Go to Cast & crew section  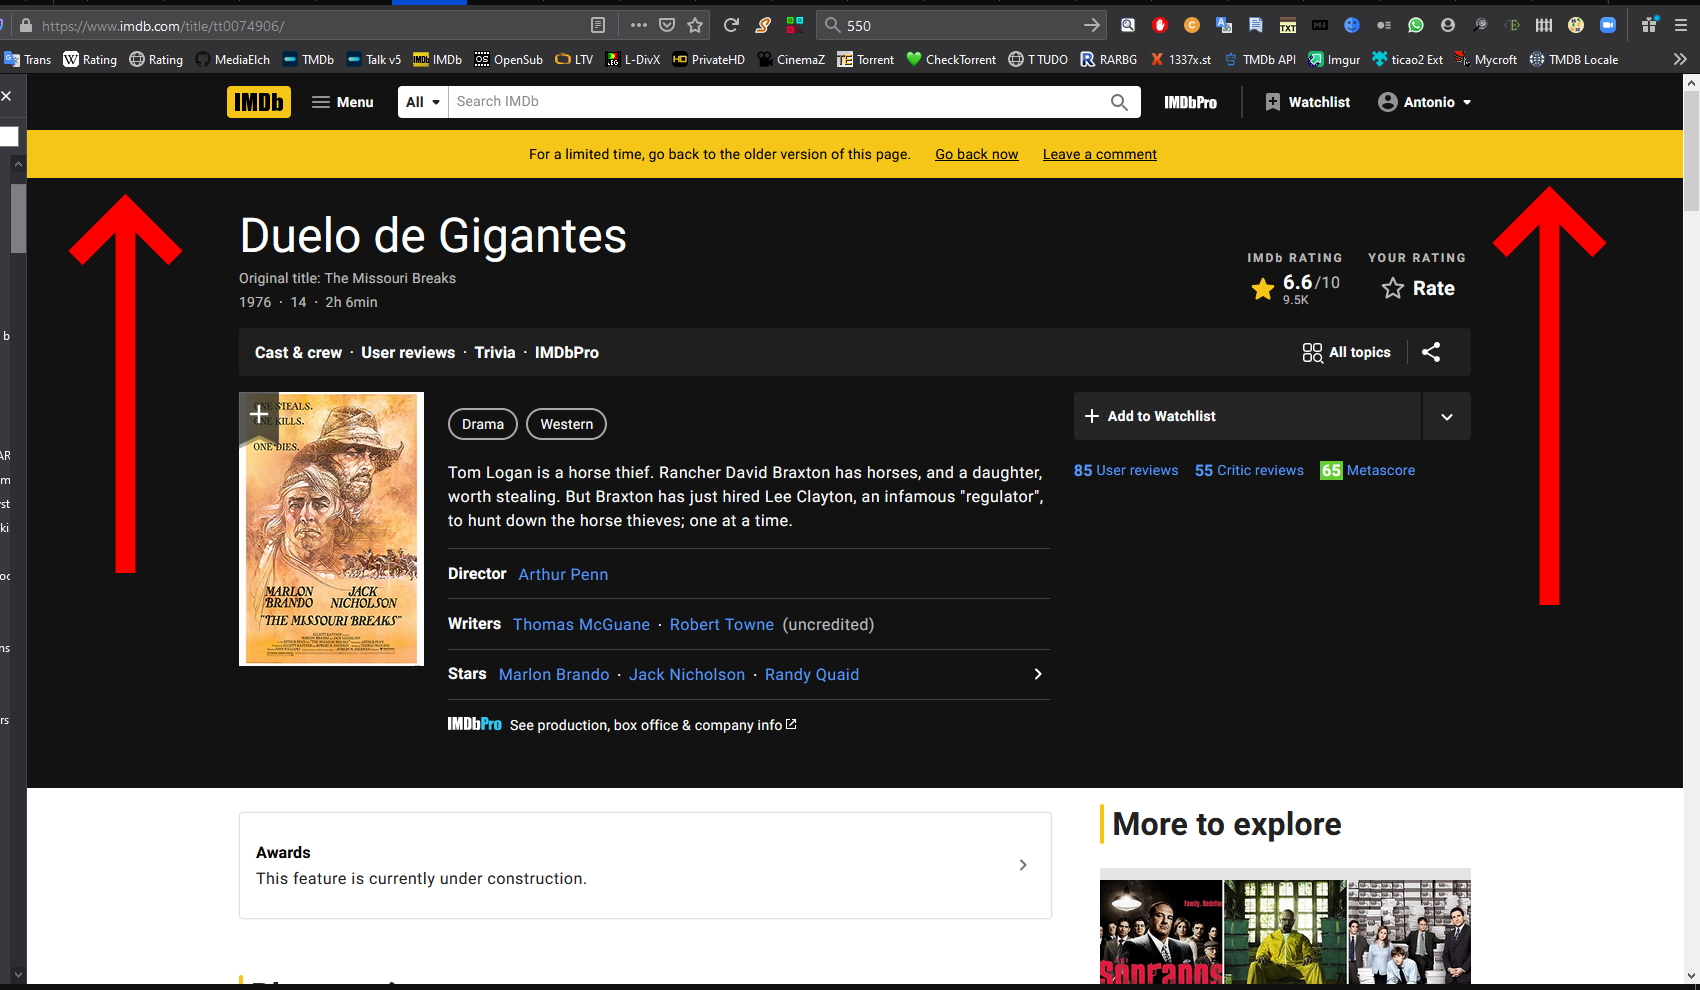298,352
